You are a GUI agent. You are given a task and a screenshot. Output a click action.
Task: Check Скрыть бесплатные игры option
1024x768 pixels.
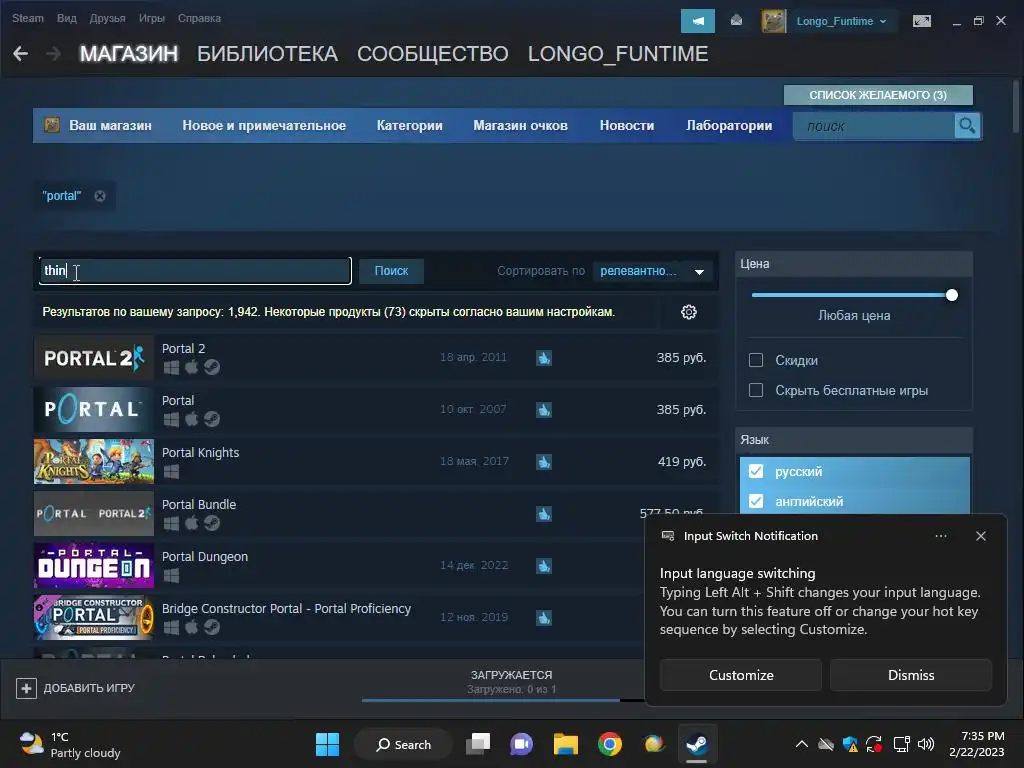pyautogui.click(x=756, y=390)
